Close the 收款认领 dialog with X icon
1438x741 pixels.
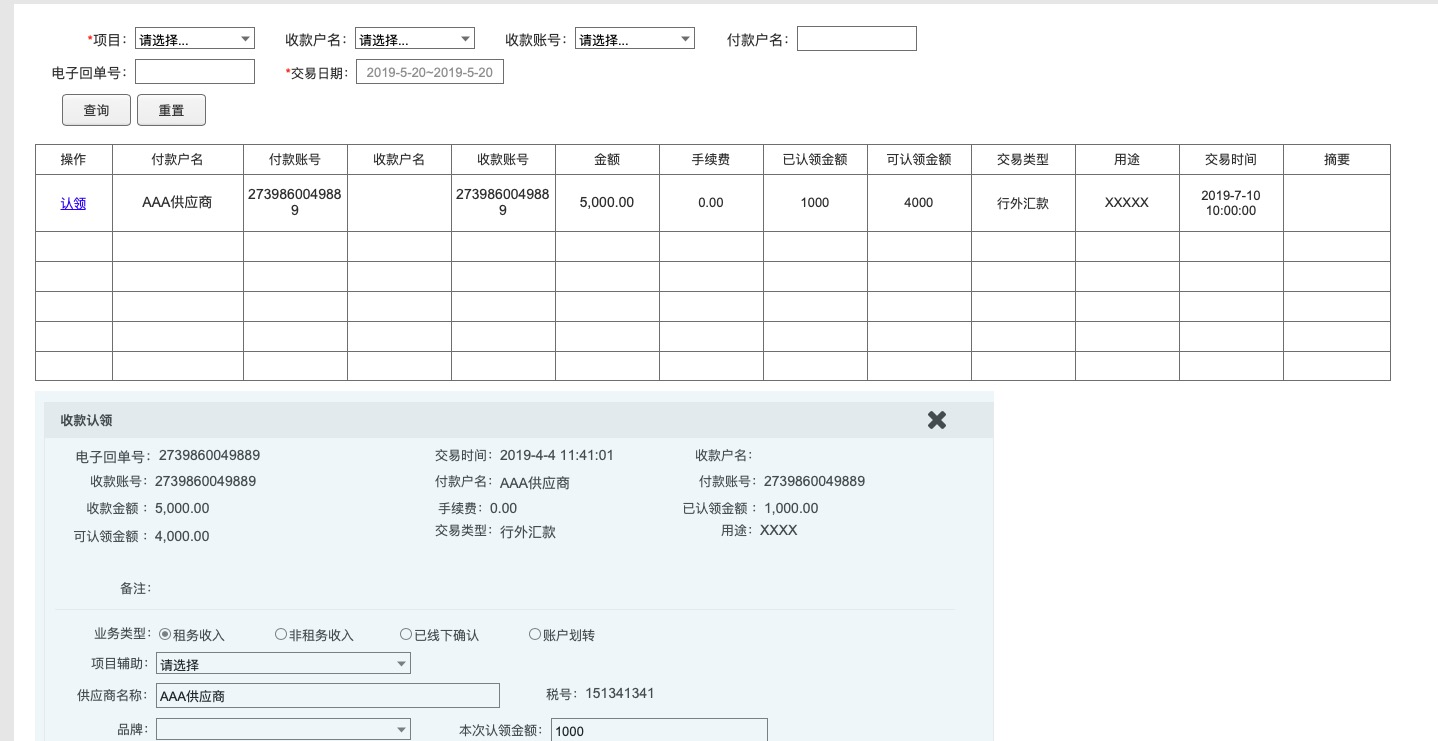(x=937, y=420)
